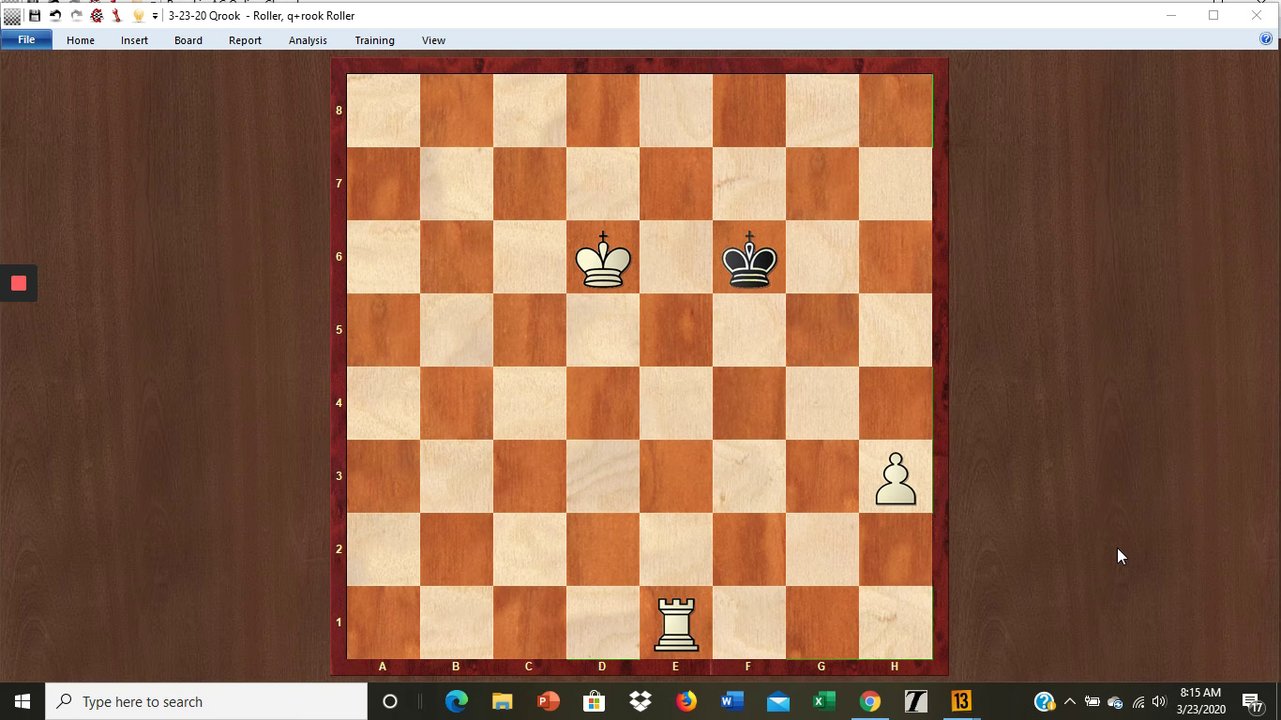Viewport: 1281px width, 720px height.
Task: Stop recording with the red square button
Action: coord(18,284)
